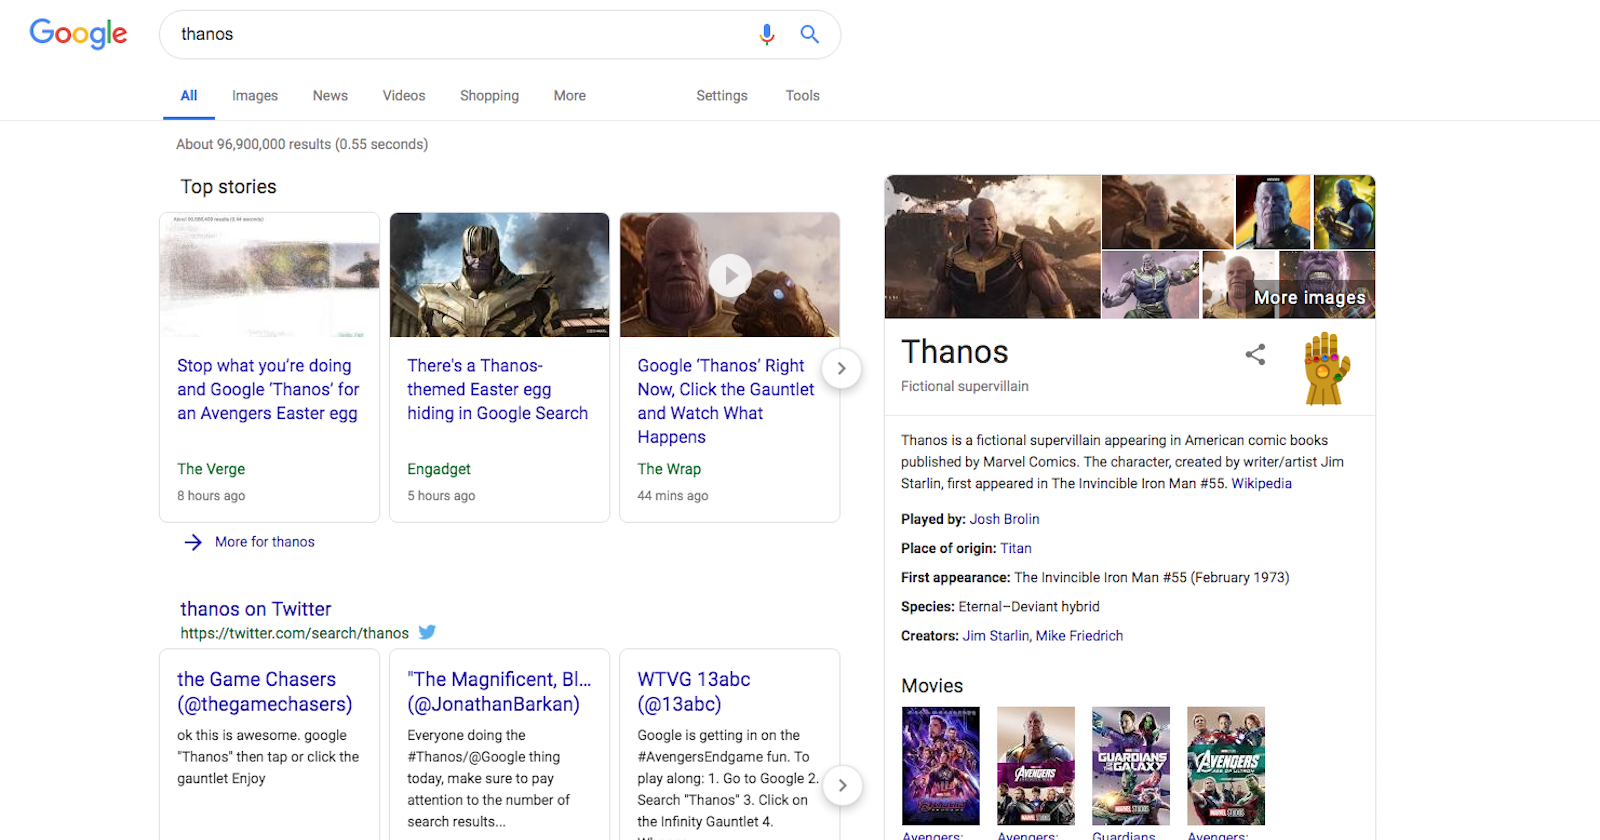This screenshot has width=1600, height=840.
Task: Advance the Twitter results carousel arrow
Action: tap(842, 785)
